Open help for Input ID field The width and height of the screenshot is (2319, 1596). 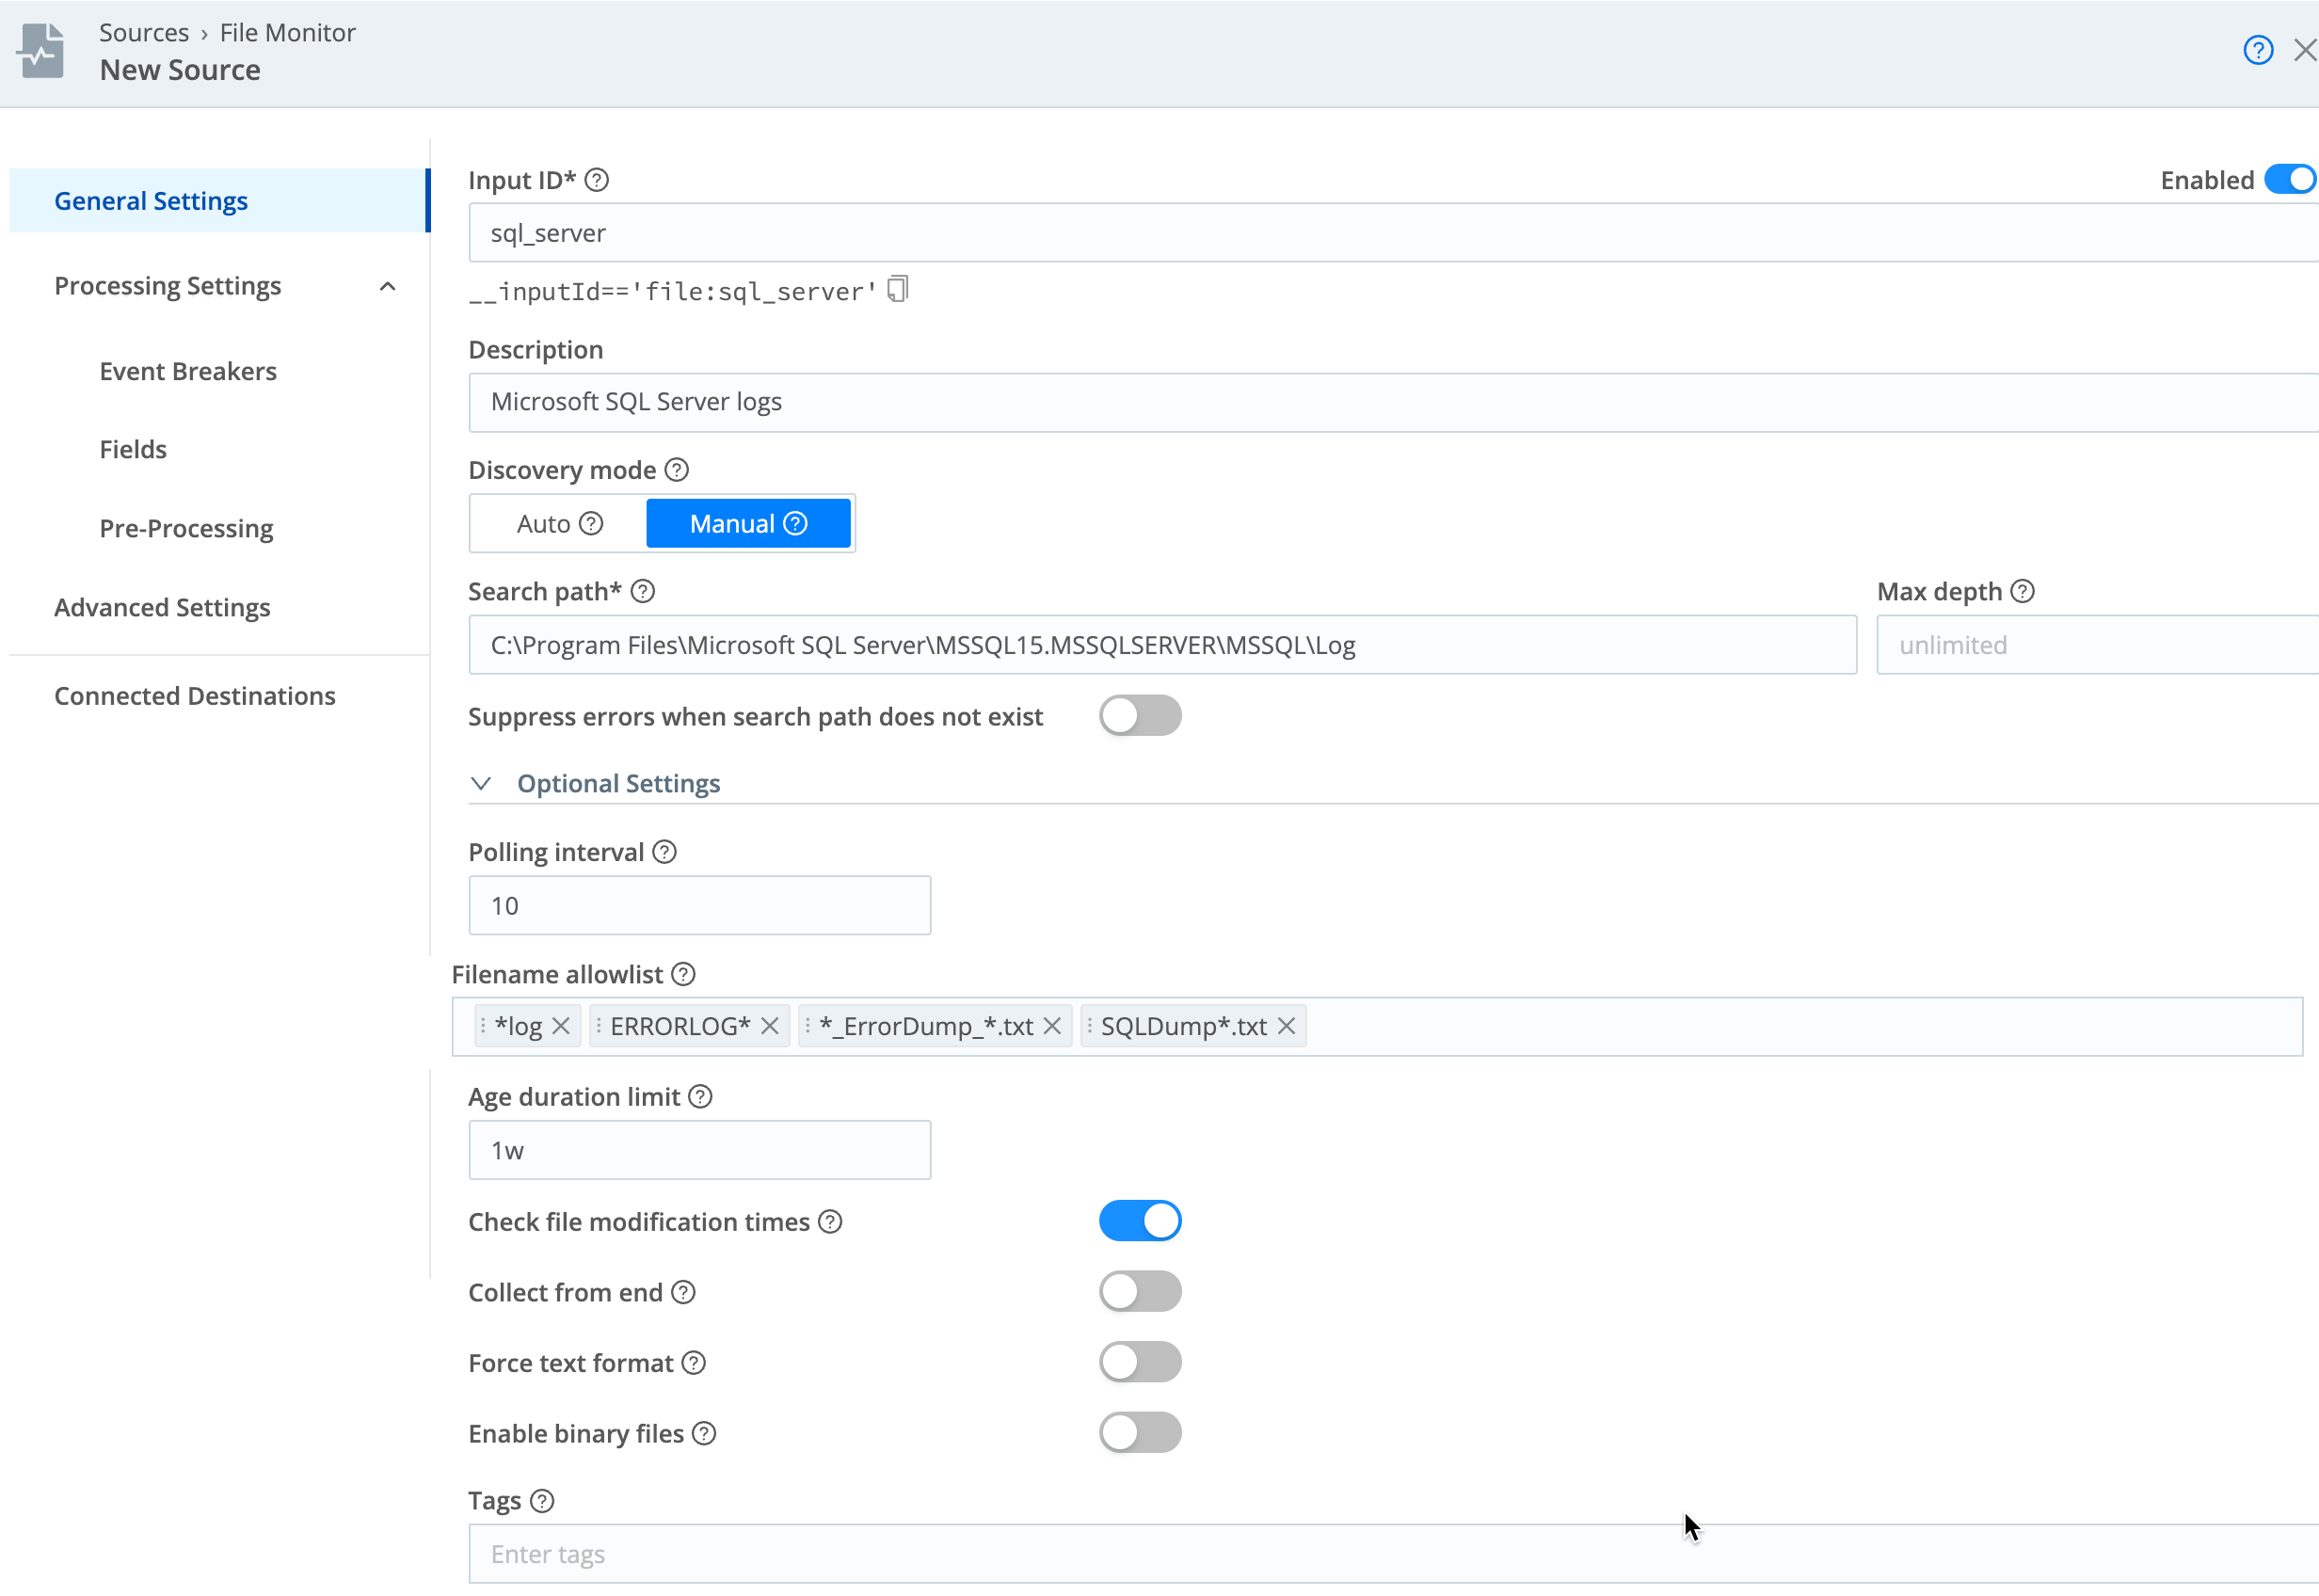click(596, 180)
